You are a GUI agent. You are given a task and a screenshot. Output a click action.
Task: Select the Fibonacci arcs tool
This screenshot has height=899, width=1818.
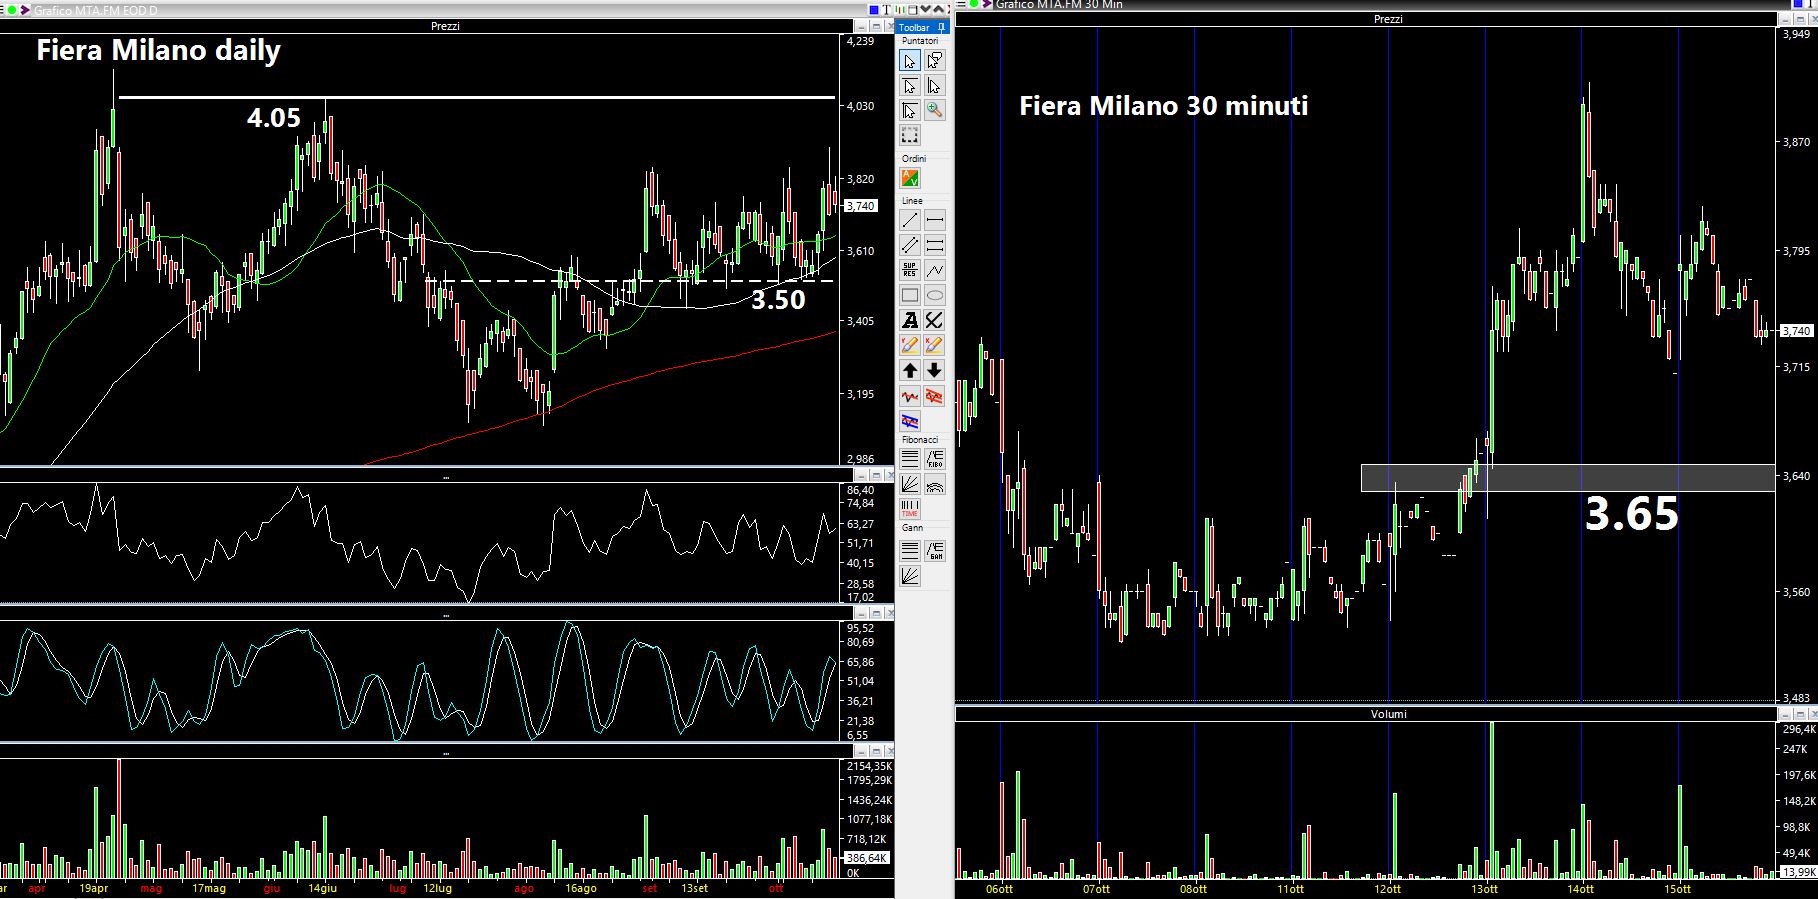point(934,484)
